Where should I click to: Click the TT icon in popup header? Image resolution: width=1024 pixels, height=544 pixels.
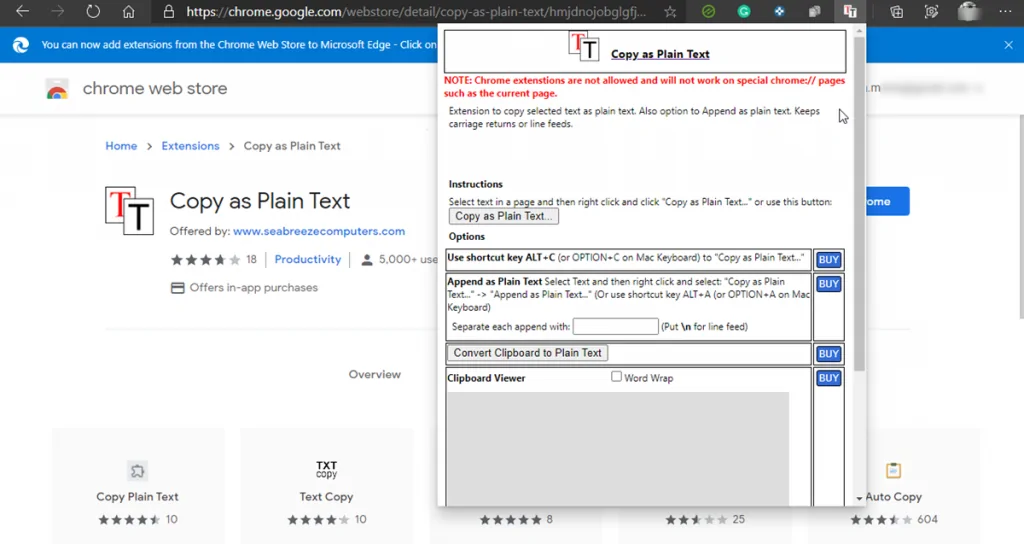coord(583,46)
